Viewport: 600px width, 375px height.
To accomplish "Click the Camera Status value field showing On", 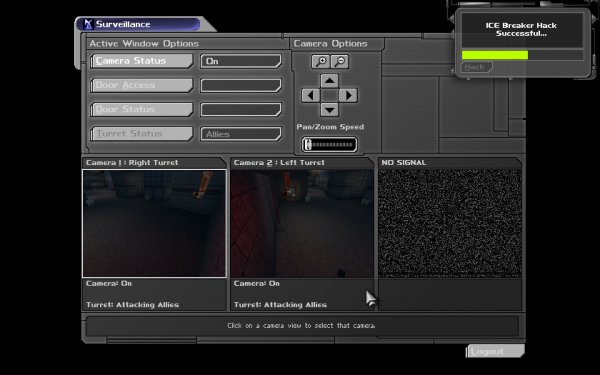I will (241, 61).
